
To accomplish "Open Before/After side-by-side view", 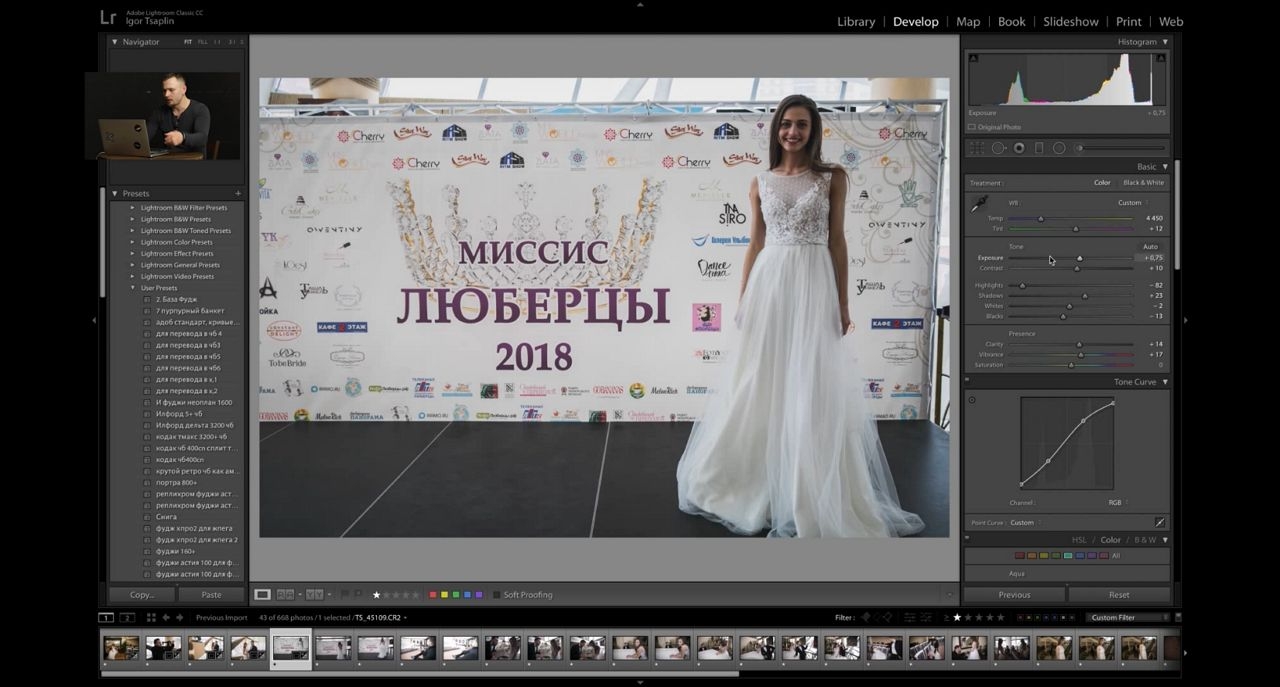I will click(x=286, y=594).
